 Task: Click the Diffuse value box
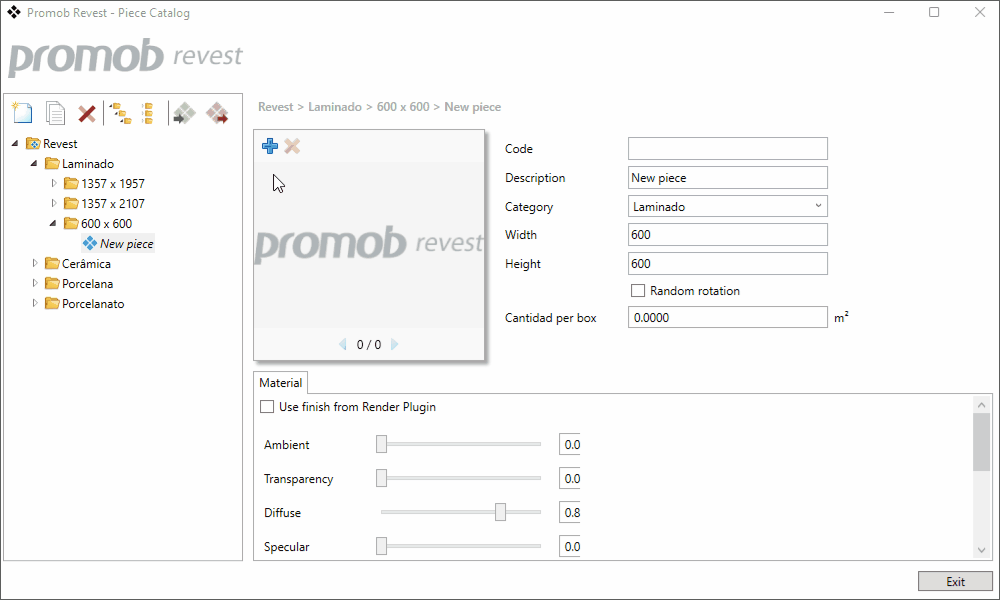pyautogui.click(x=570, y=513)
